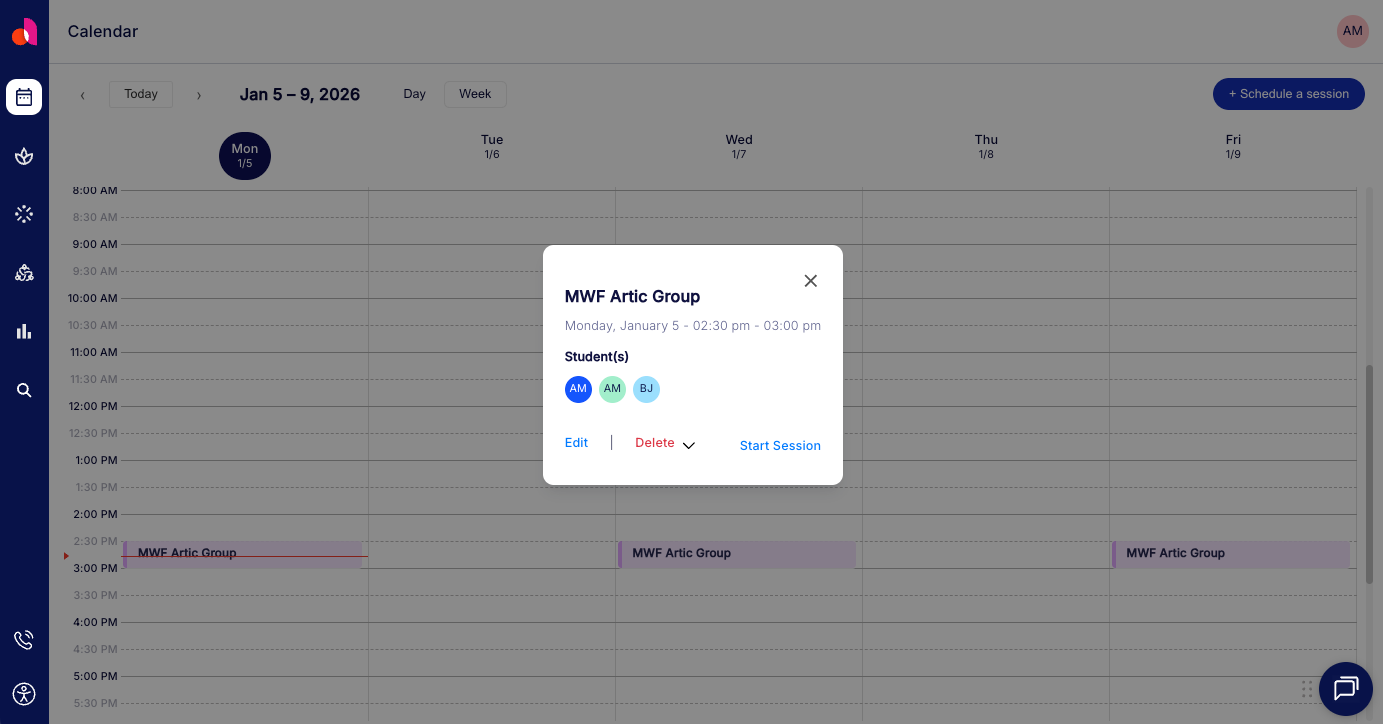The image size is (1383, 724).
Task: Open the accessibility icon in sidebar
Action: click(24, 694)
